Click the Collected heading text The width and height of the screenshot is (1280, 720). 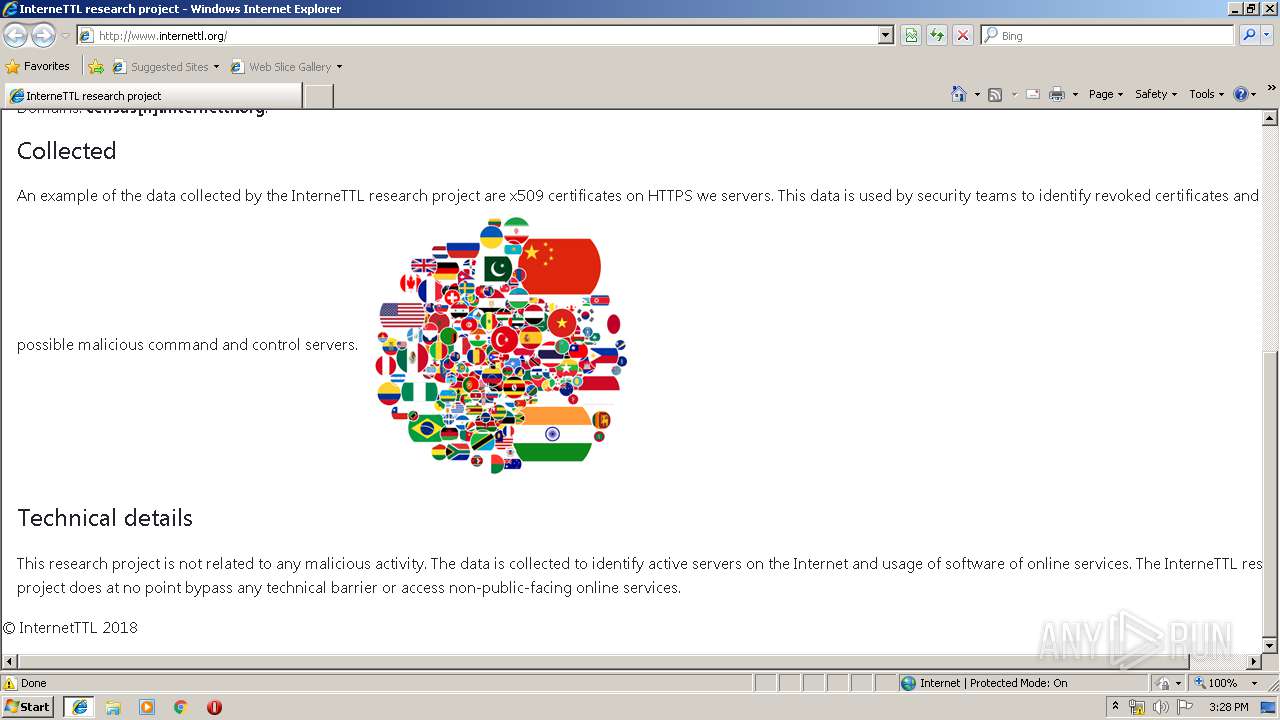[x=67, y=151]
